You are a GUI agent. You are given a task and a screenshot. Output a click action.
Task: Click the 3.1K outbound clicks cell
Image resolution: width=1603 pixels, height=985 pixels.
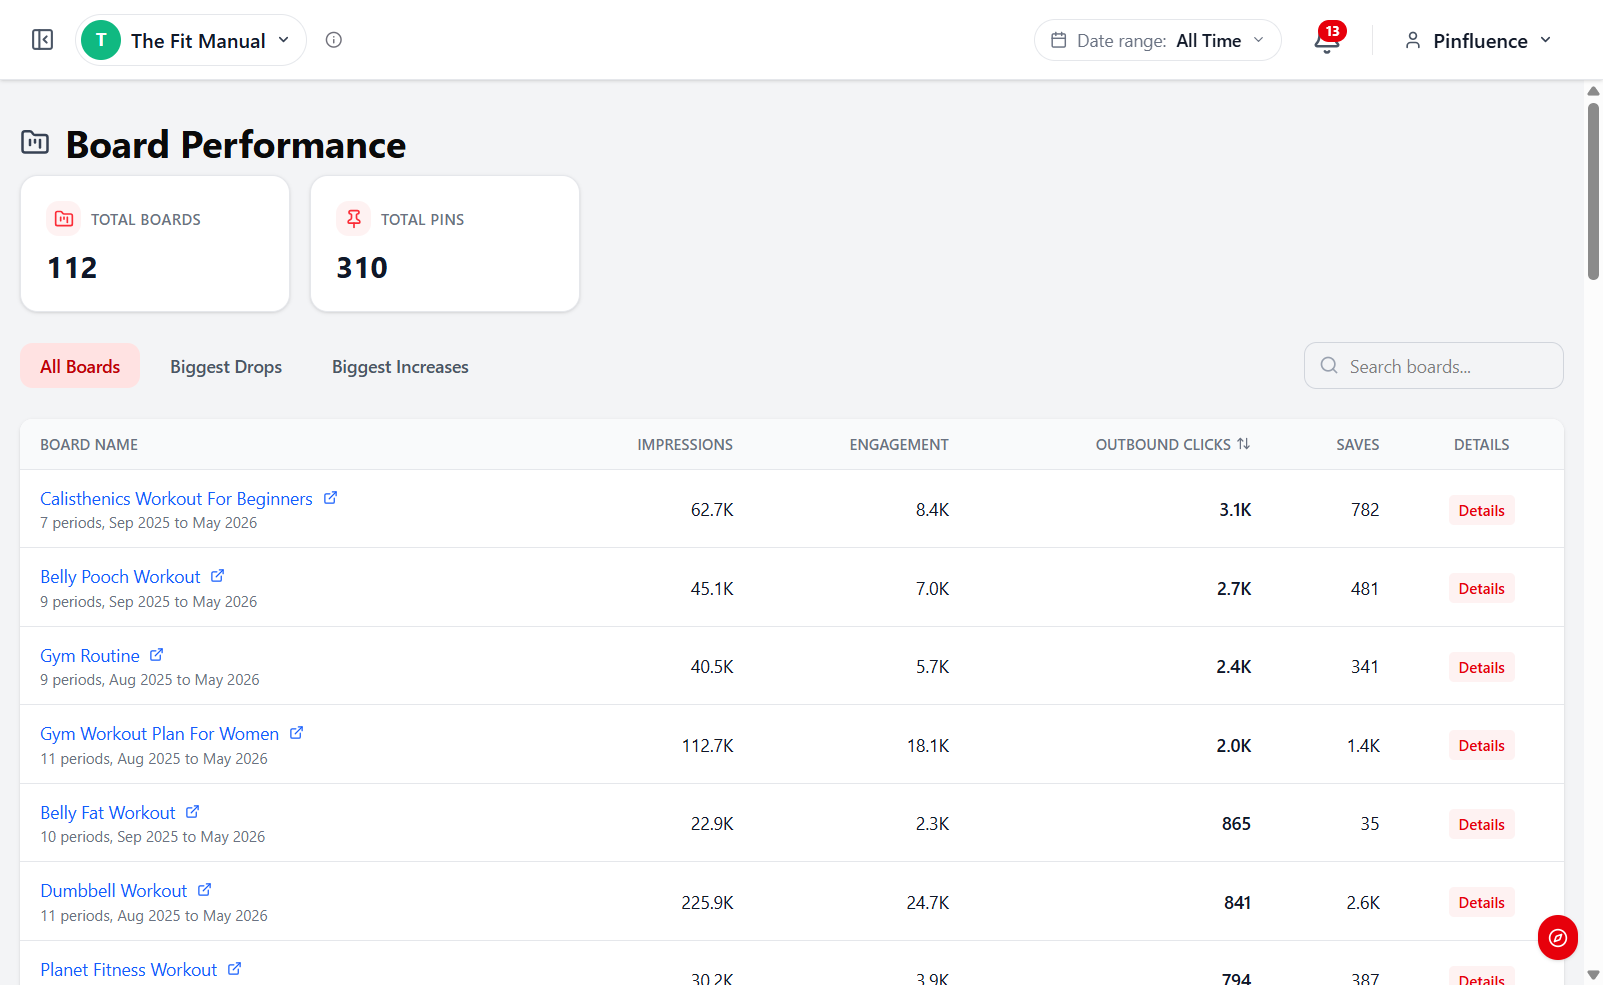coord(1235,510)
